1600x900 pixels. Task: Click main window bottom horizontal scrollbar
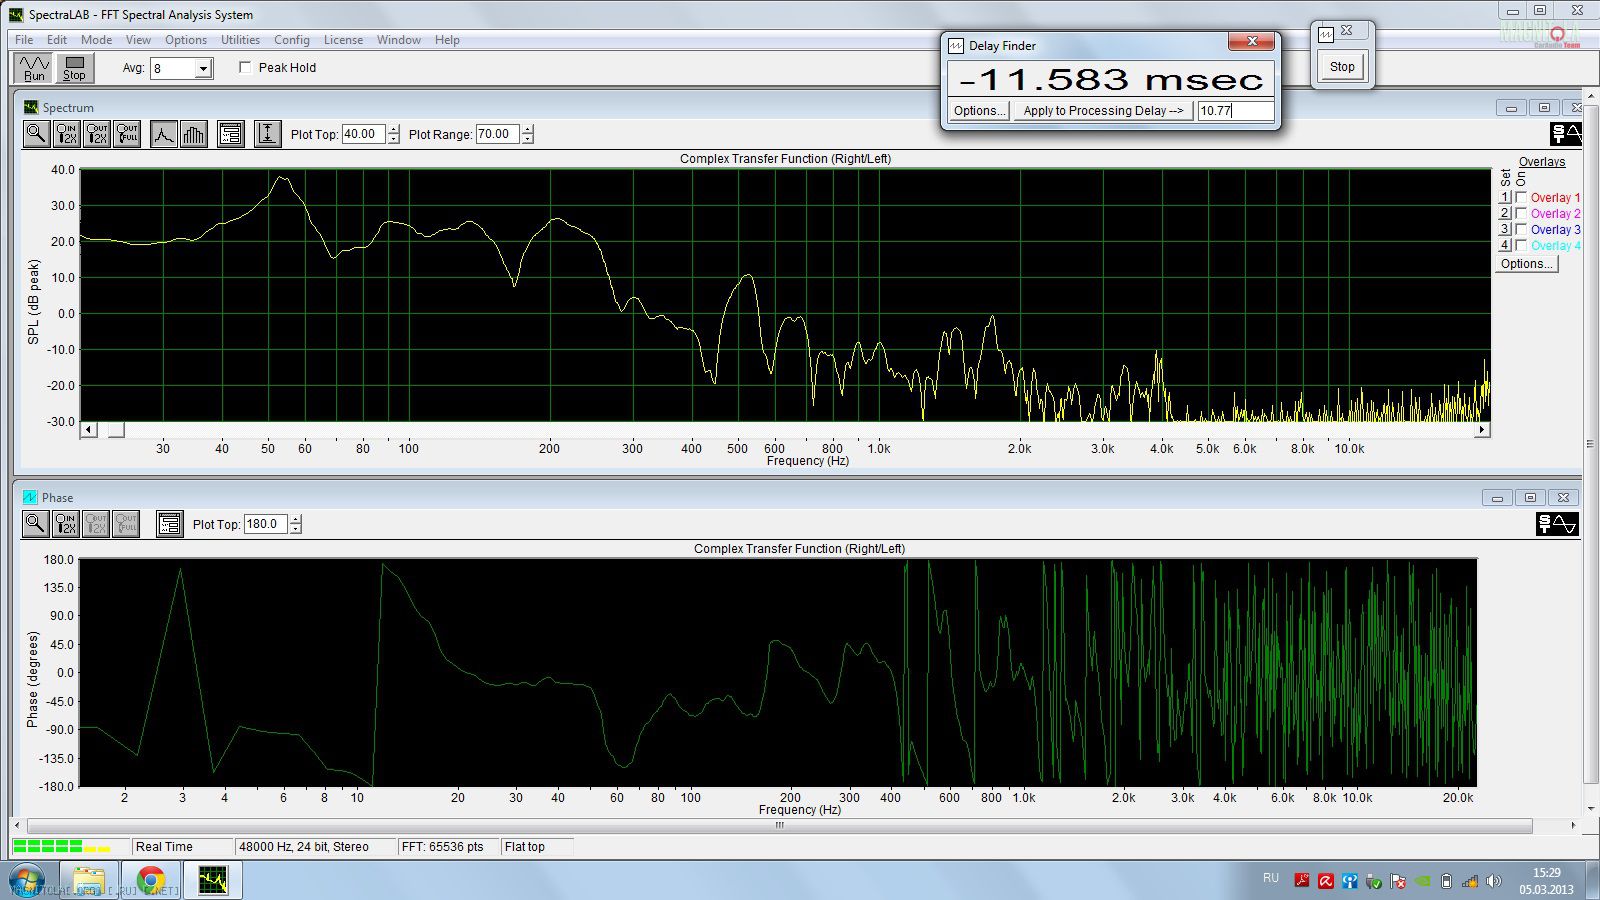pyautogui.click(x=780, y=826)
